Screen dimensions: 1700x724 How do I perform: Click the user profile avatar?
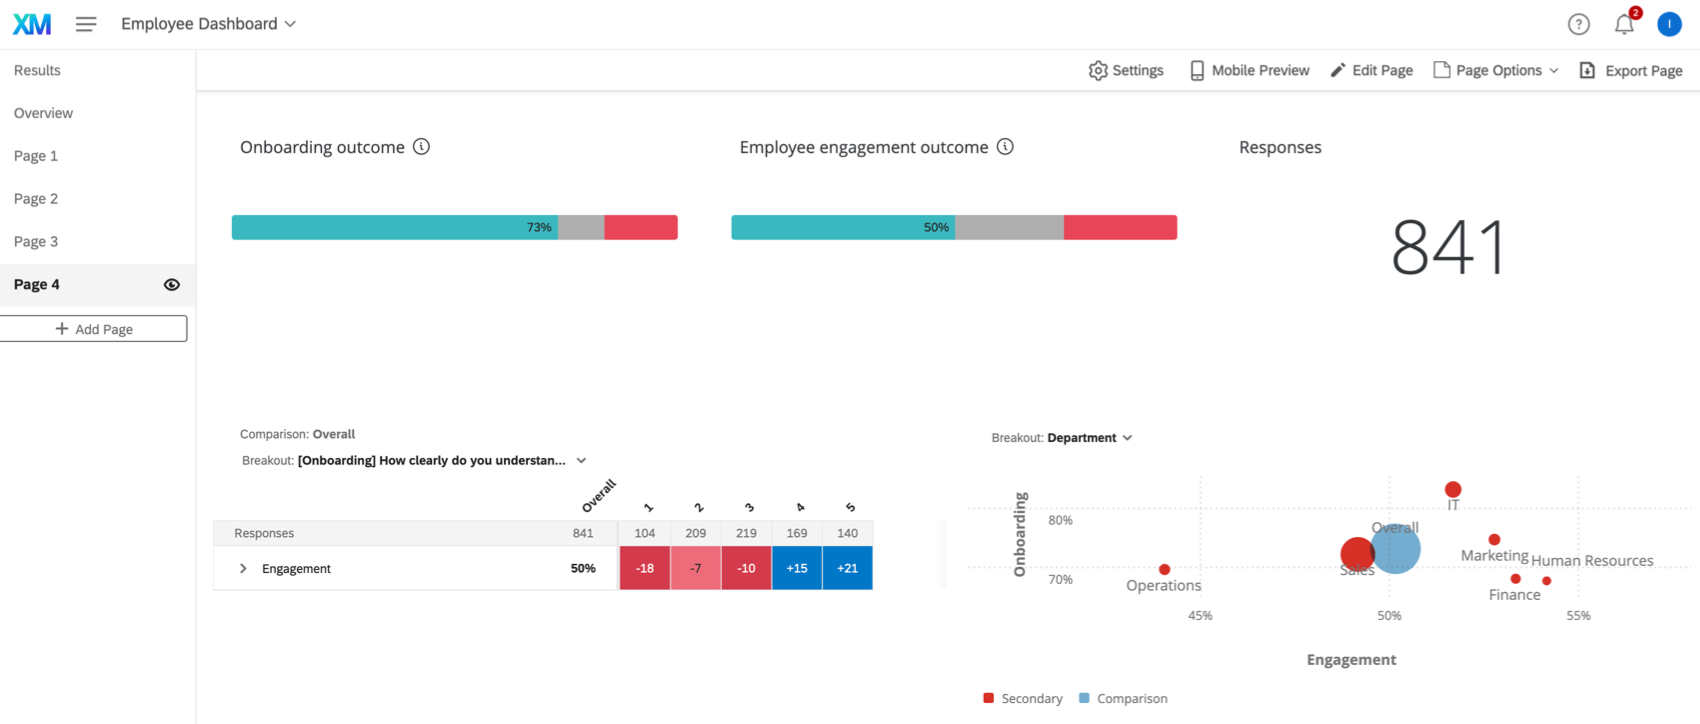(1669, 23)
